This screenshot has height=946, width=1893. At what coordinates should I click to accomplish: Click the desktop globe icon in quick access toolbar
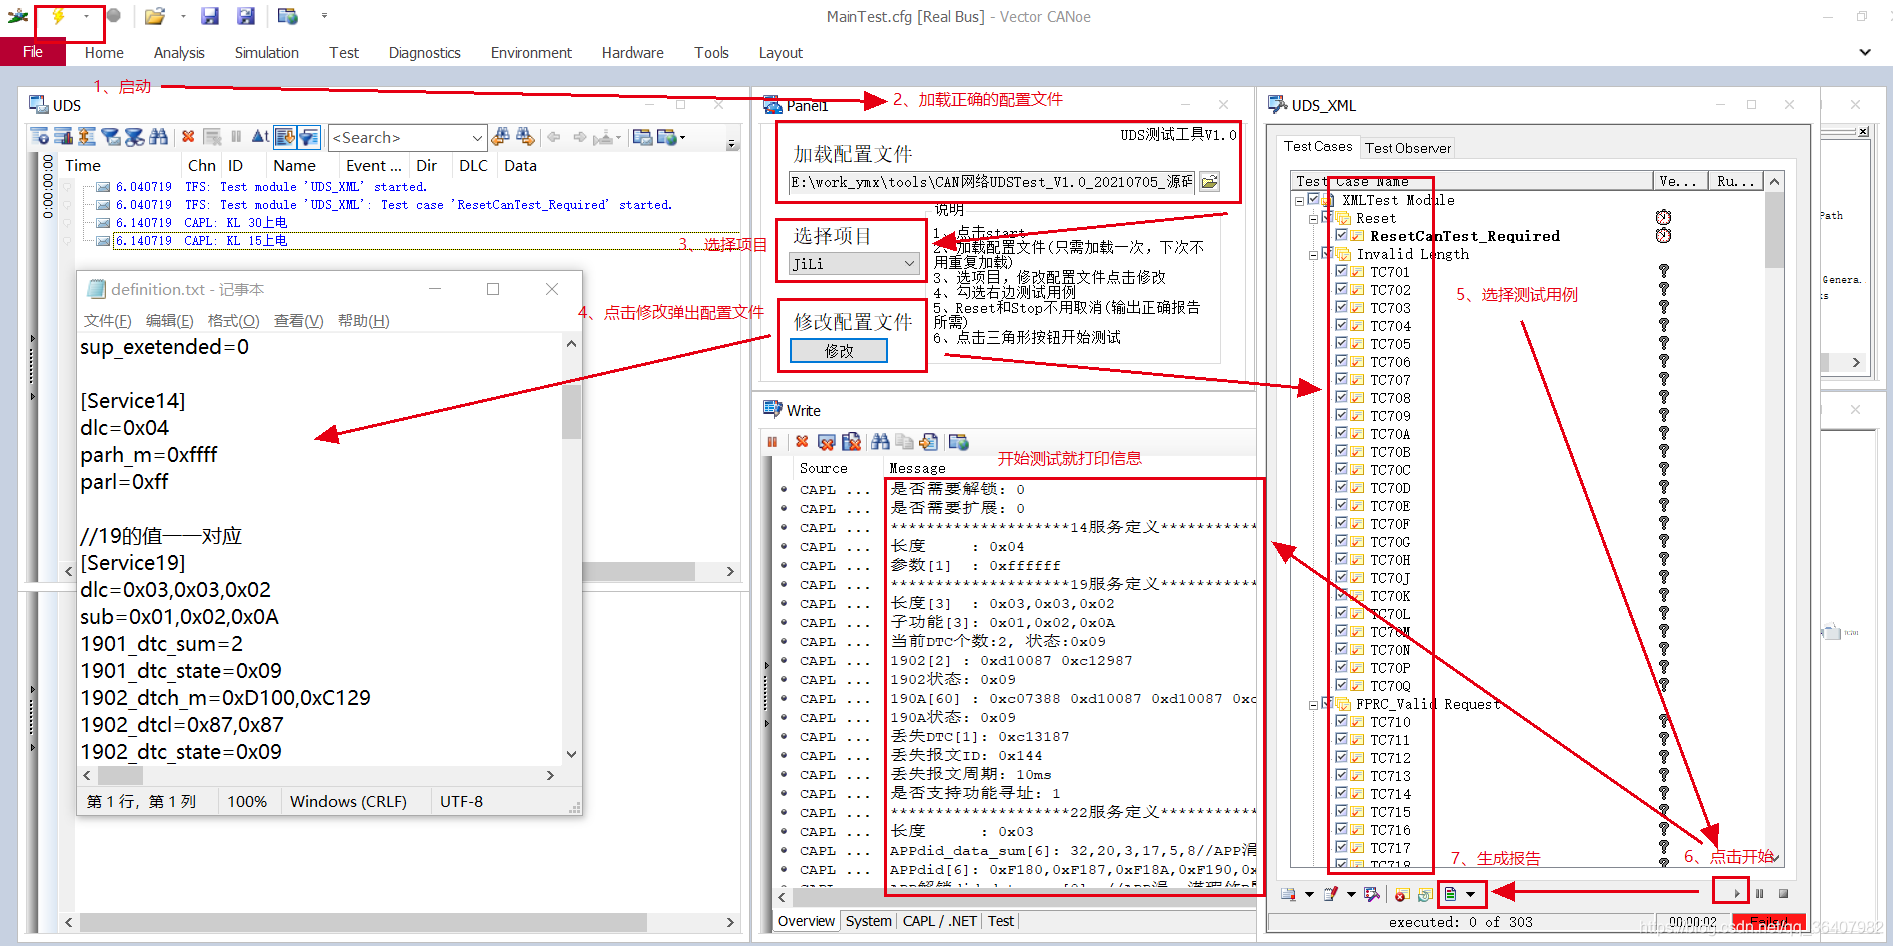tap(288, 16)
